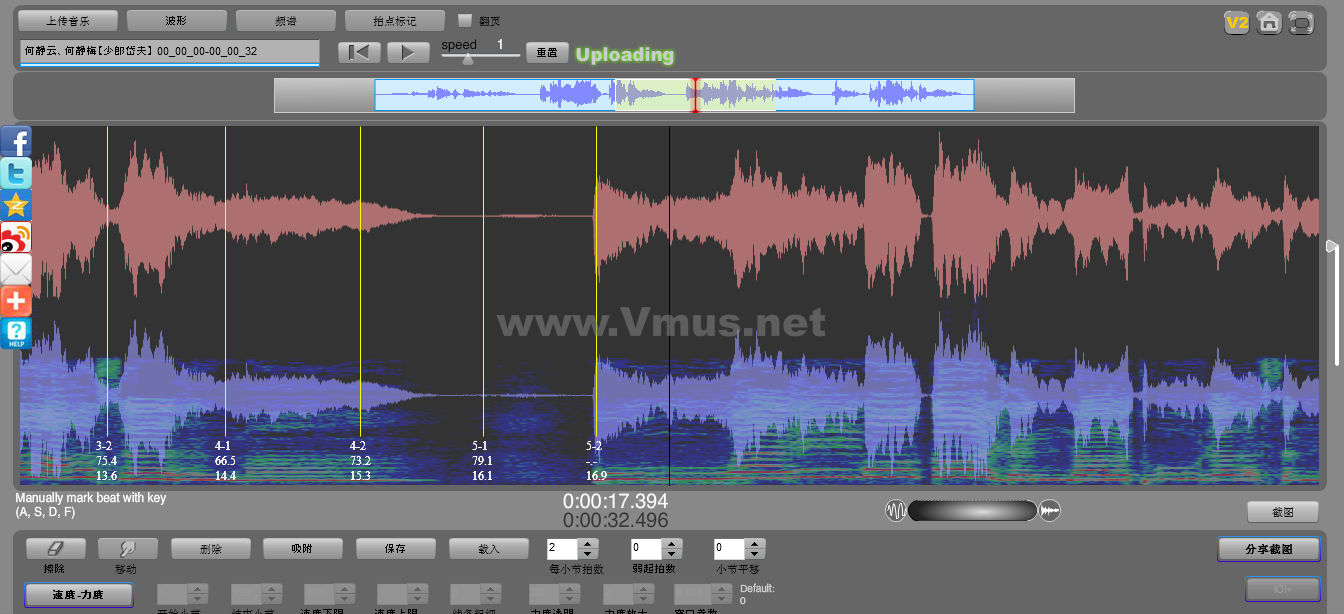Click the Twitter share icon
This screenshot has height=614, width=1344.
(16, 174)
